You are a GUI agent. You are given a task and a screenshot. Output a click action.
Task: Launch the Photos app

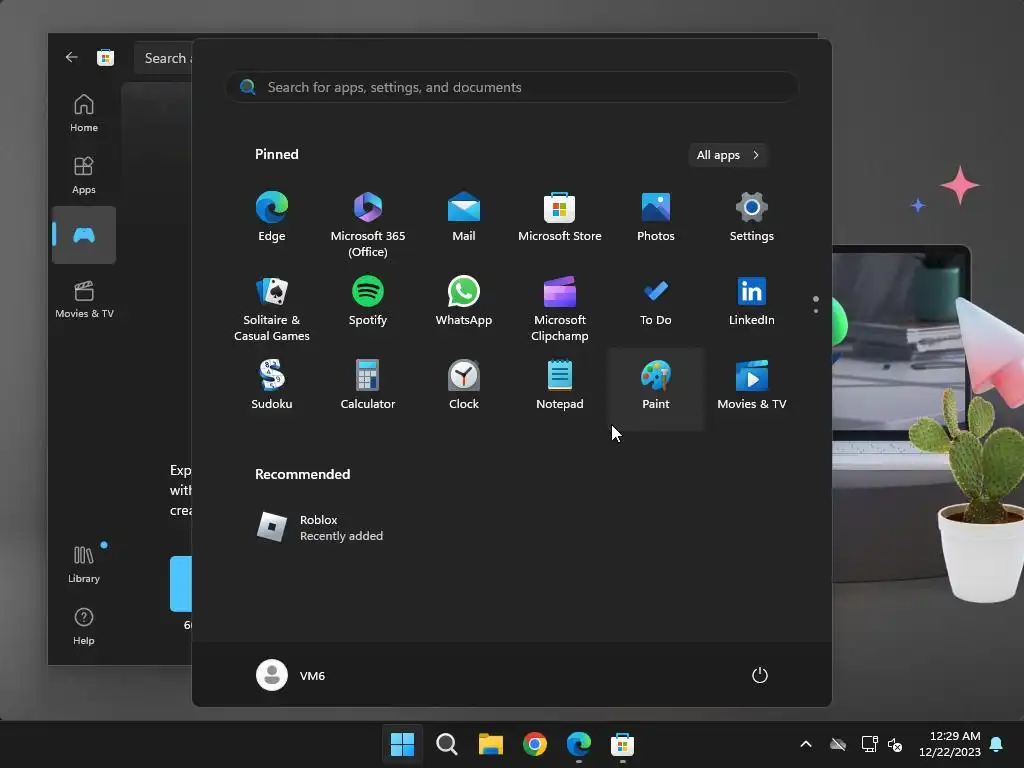tap(656, 217)
